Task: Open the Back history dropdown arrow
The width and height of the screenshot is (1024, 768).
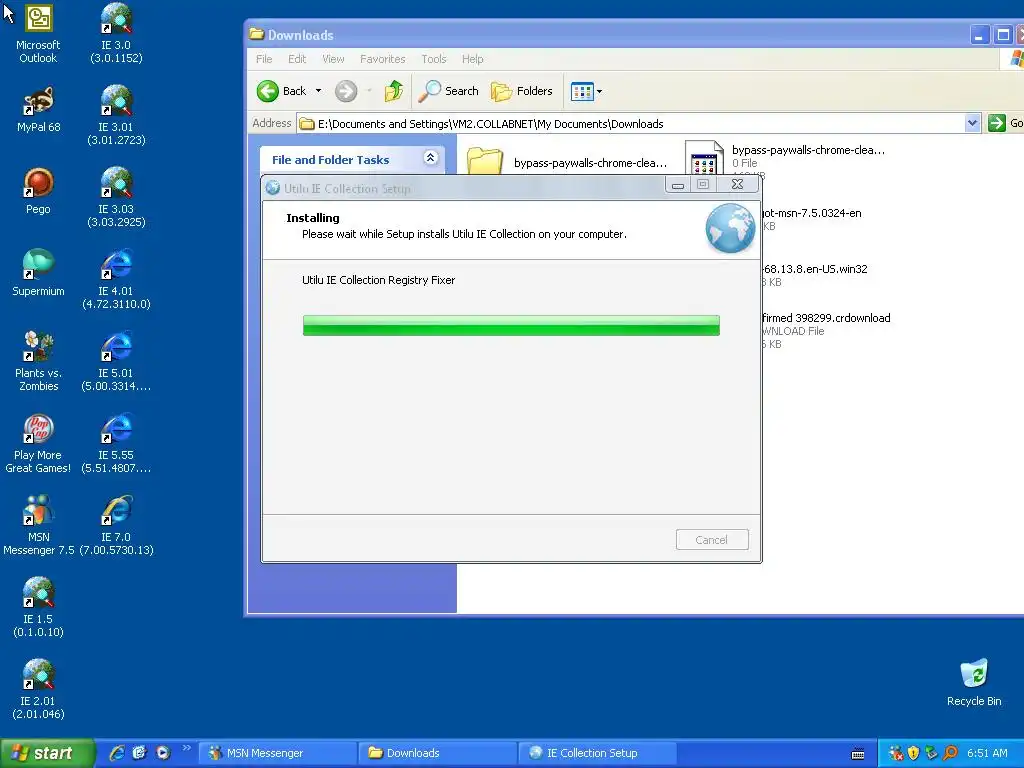Action: pyautogui.click(x=318, y=91)
